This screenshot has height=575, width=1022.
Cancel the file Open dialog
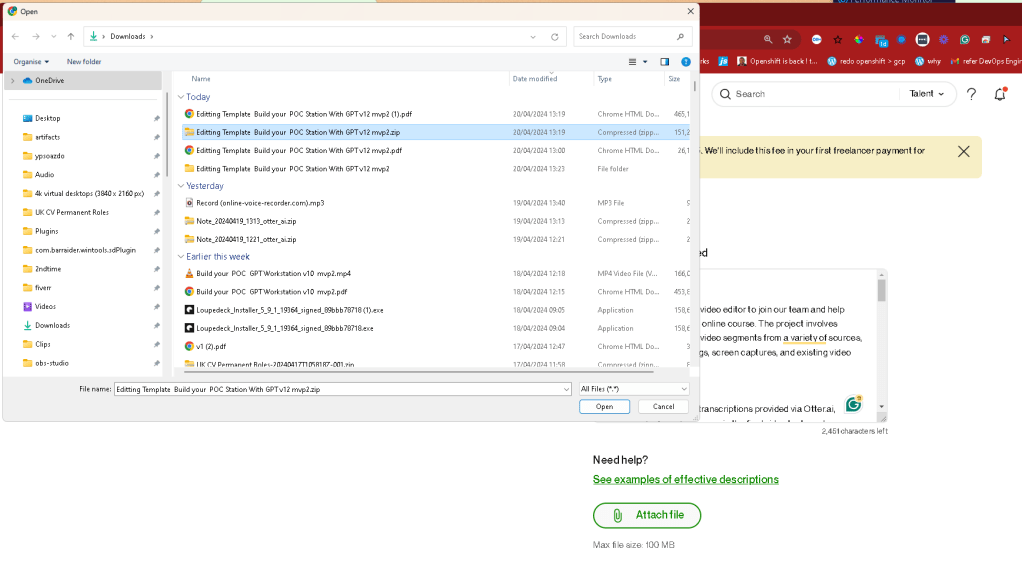tap(664, 407)
